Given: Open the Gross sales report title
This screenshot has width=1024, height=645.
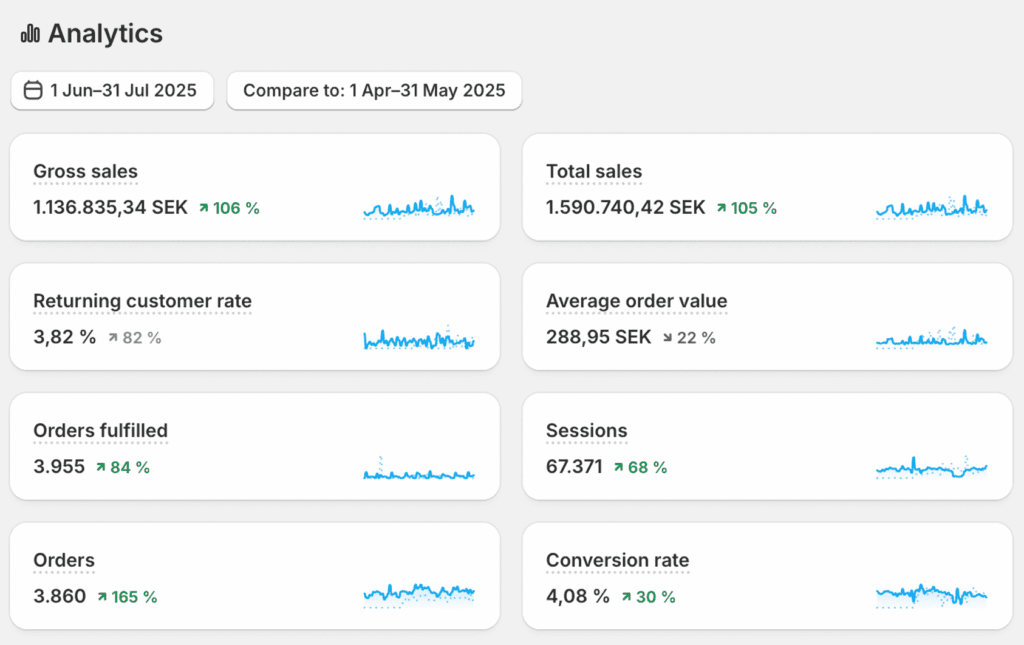Looking at the screenshot, I should pyautogui.click(x=85, y=171).
